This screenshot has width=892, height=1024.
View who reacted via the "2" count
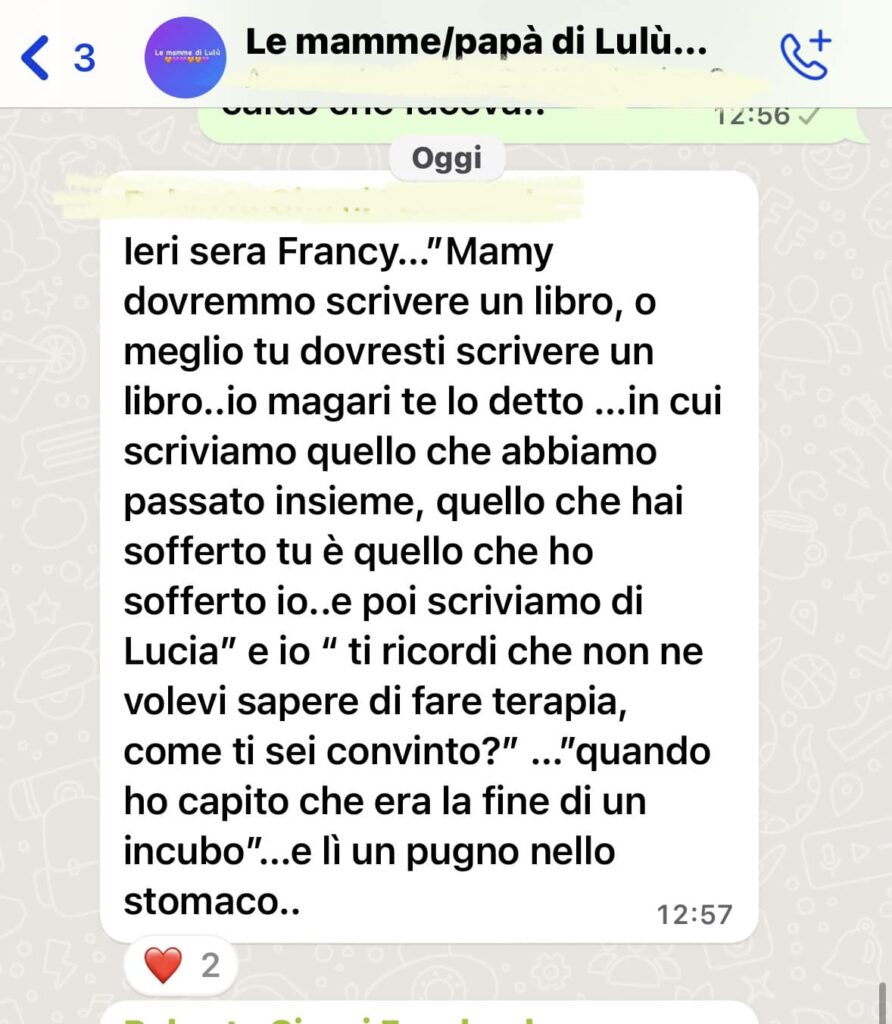coord(210,965)
